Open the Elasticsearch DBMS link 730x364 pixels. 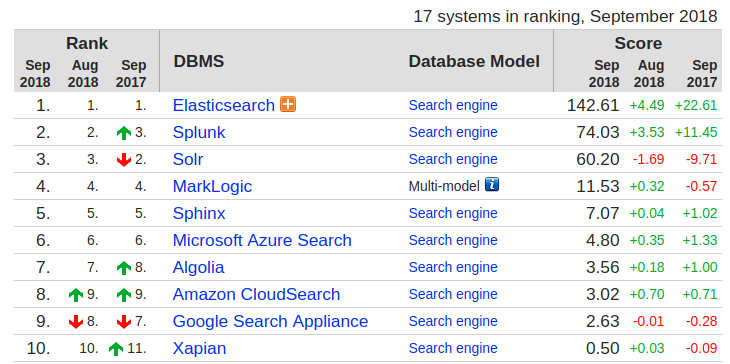pyautogui.click(x=223, y=105)
